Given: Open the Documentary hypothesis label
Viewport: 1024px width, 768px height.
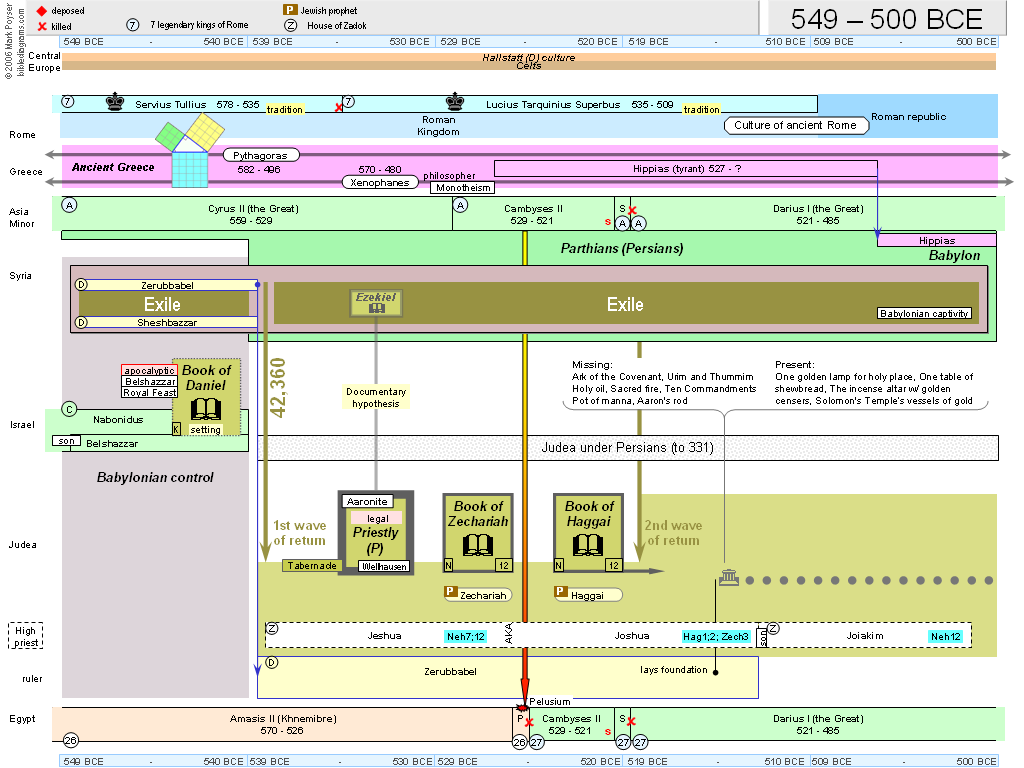Looking at the screenshot, I should (x=376, y=397).
